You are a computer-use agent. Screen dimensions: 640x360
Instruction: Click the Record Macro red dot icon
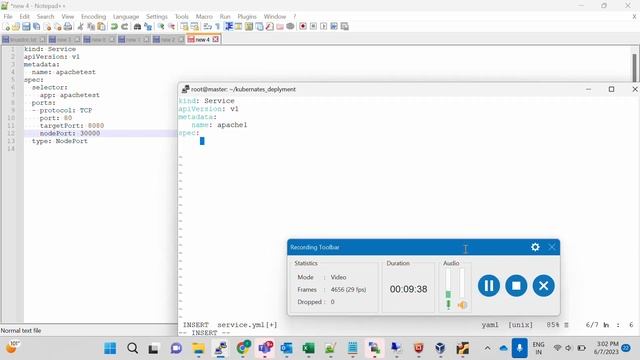pos(303,27)
